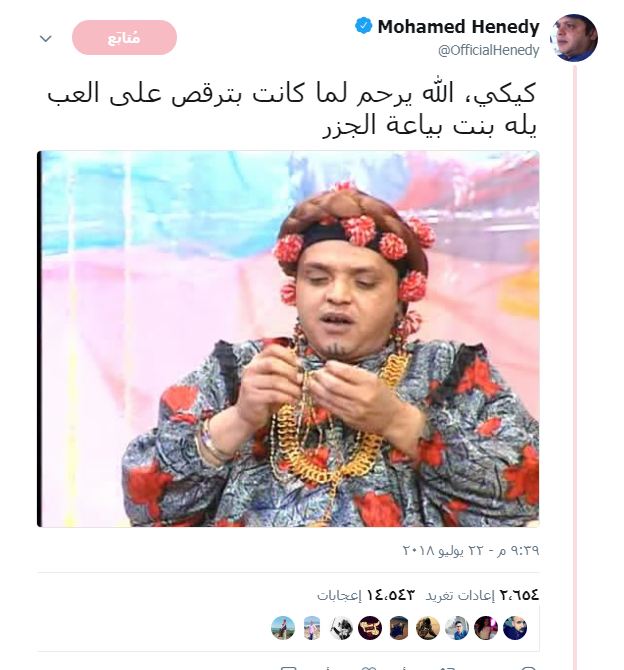Click the tweet timestamp ٢٢ يوليو ٢٠١٨
This screenshot has height=670, width=624.
pyautogui.click(x=471, y=550)
